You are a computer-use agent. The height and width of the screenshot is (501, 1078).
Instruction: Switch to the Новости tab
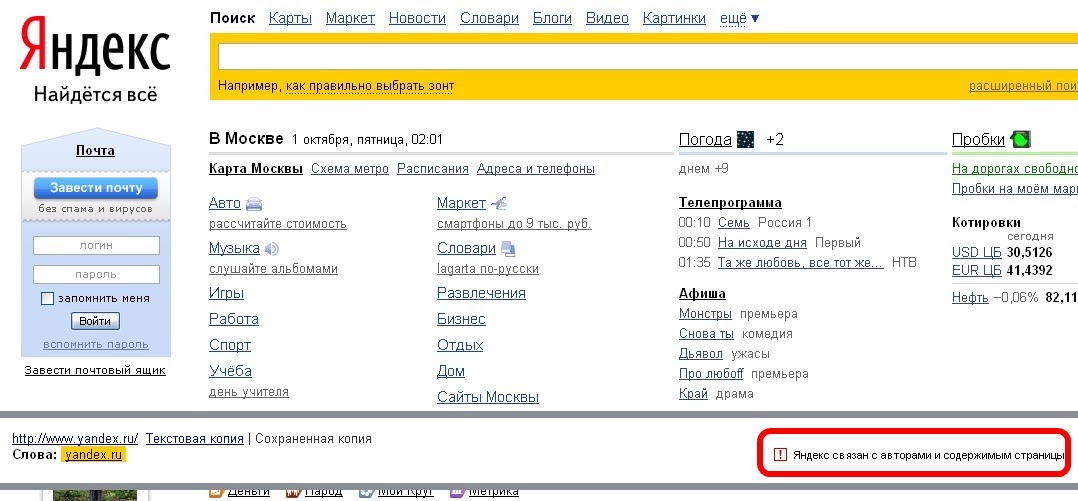pos(417,19)
